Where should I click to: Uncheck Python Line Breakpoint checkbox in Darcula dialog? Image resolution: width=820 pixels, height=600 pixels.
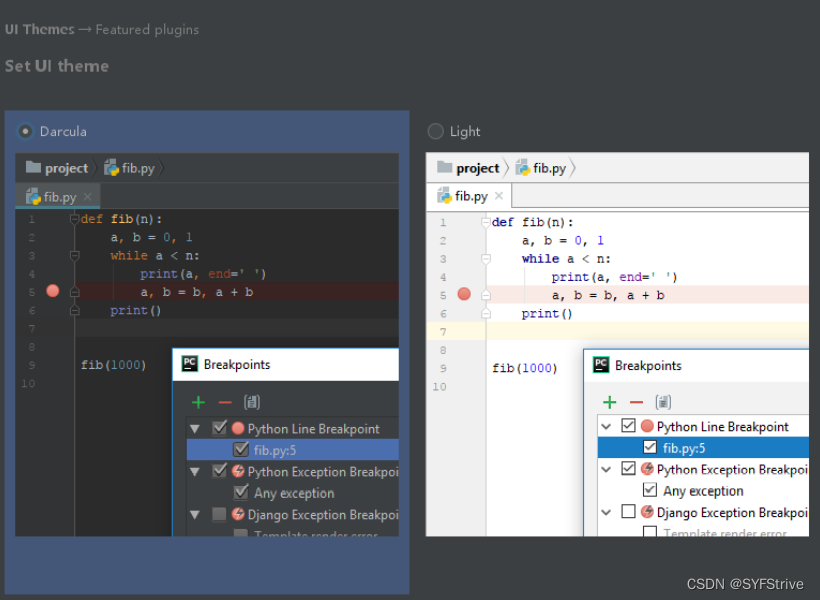(220, 428)
